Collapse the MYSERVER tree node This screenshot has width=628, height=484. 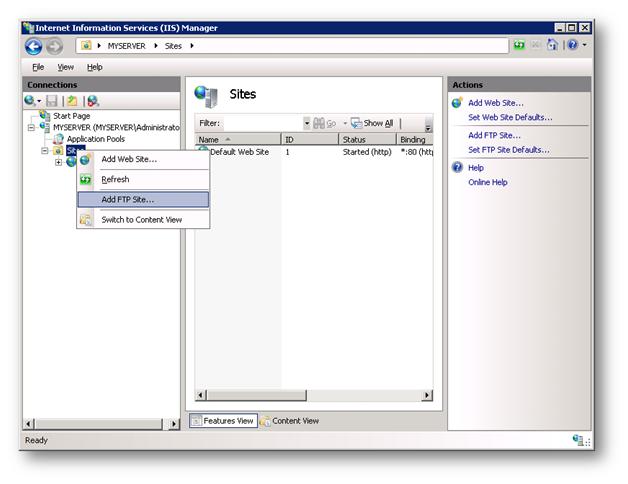click(31, 127)
